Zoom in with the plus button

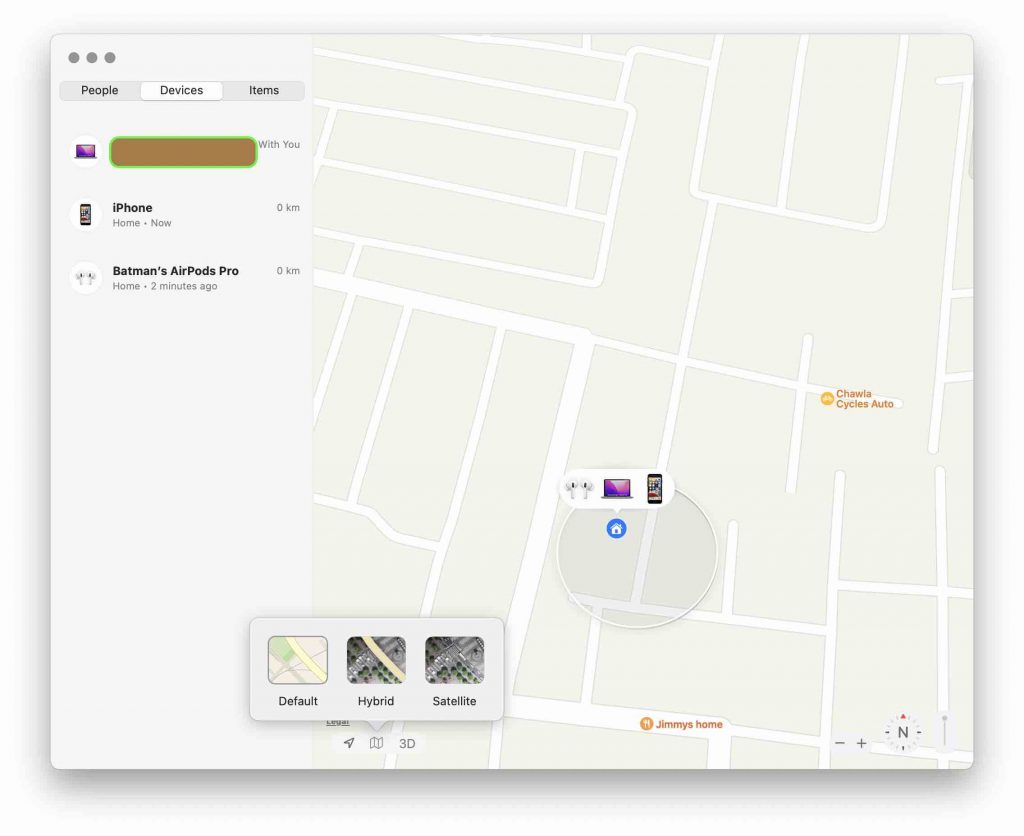coord(861,743)
